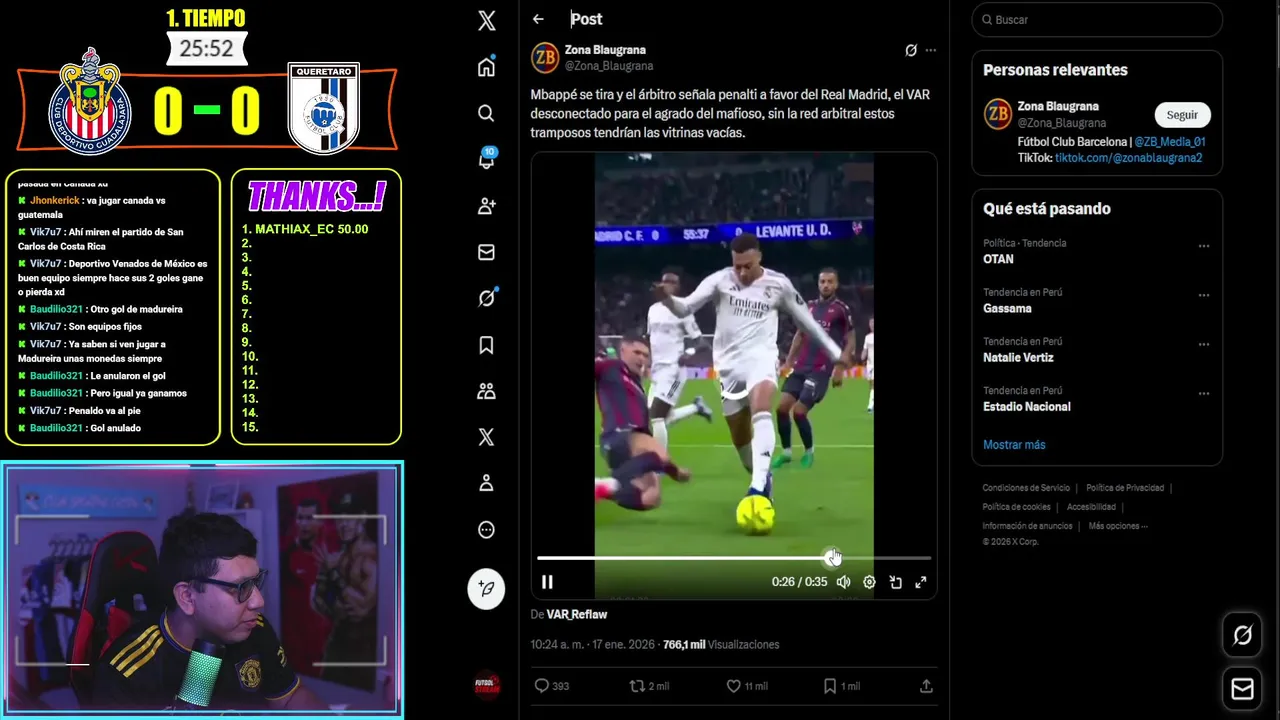The image size is (1280, 720).
Task: Open more options for the OTAN trend
Action: 1204,246
